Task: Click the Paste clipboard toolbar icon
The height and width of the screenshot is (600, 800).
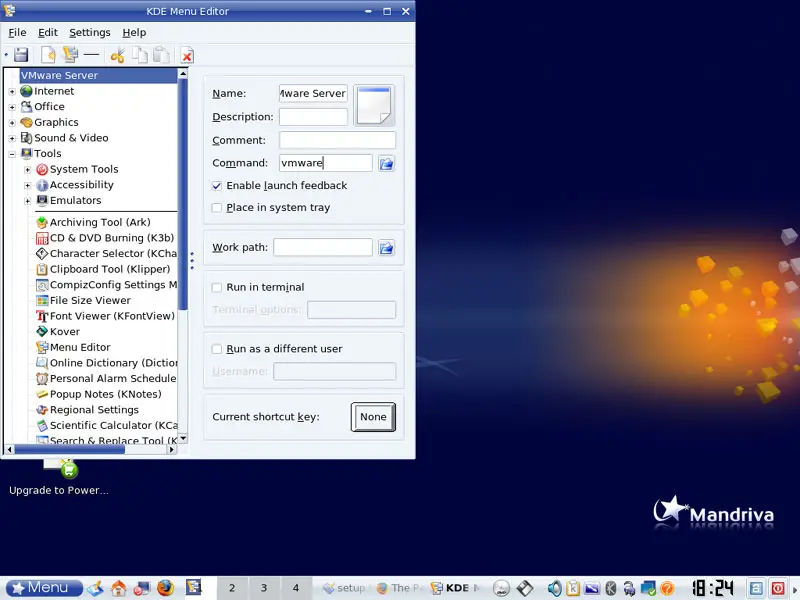Action: pos(161,55)
